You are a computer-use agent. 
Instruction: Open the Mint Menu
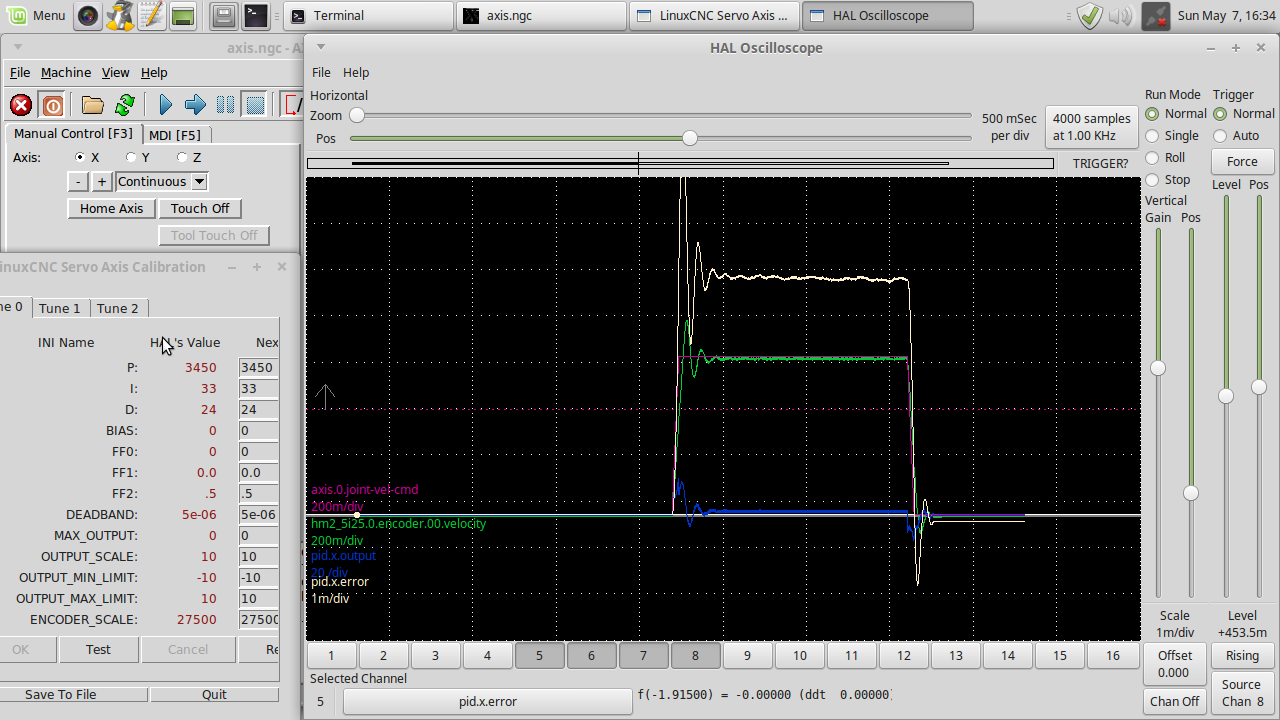37,15
